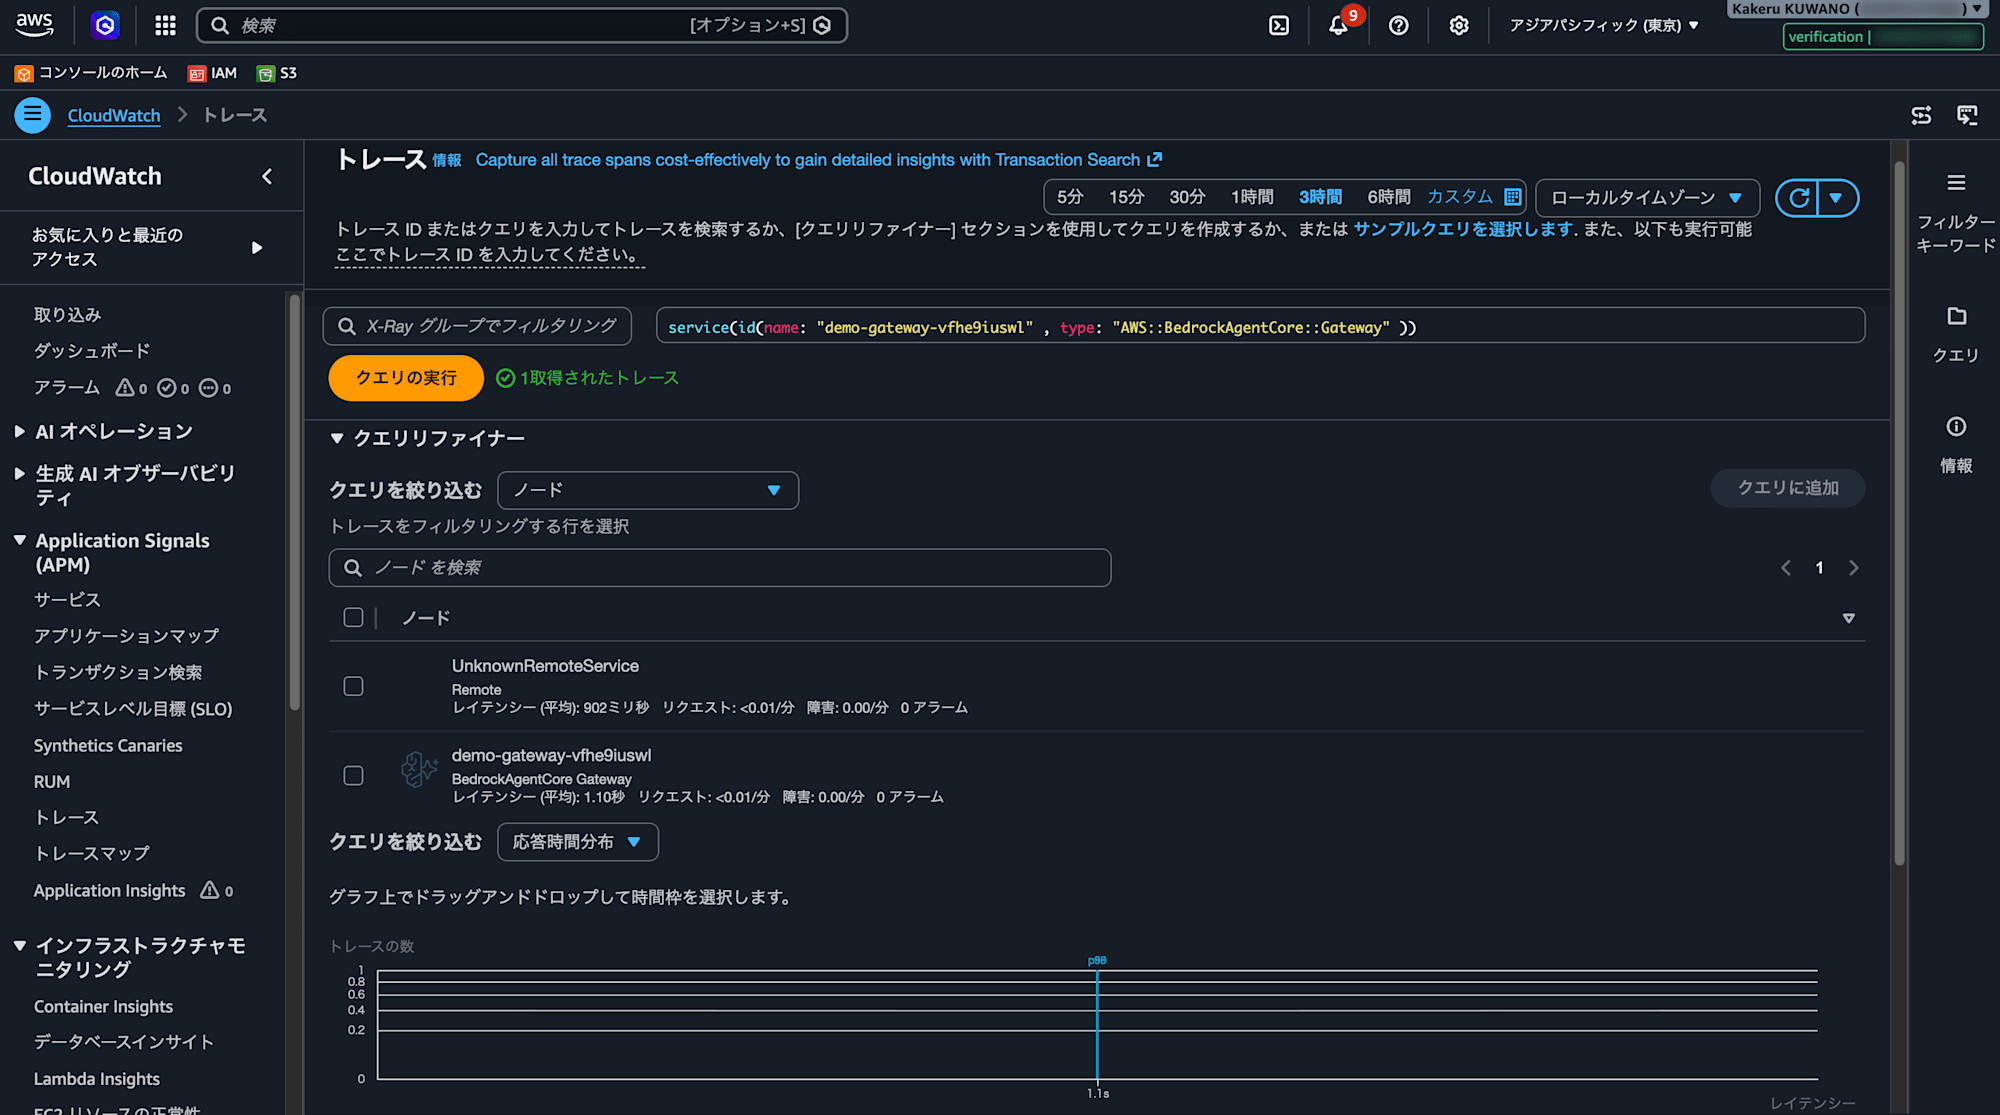Open the コンソールのホーム shortcut

(x=91, y=73)
